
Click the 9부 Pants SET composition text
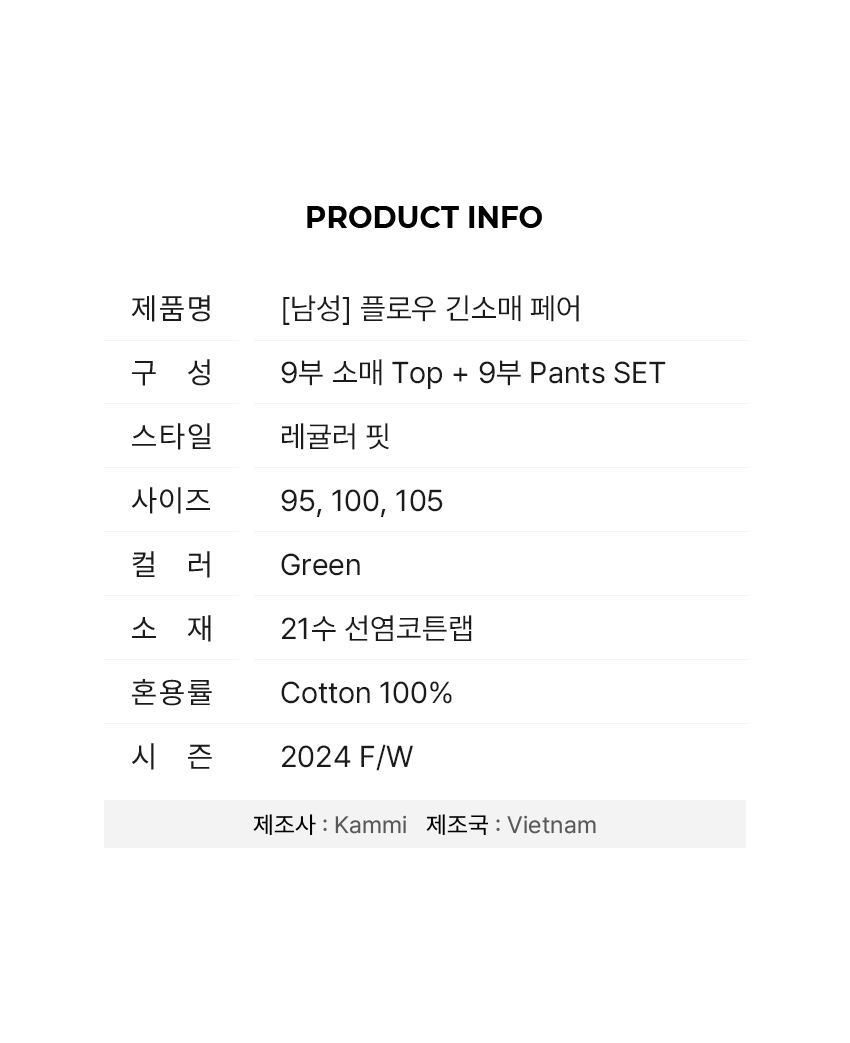(572, 372)
